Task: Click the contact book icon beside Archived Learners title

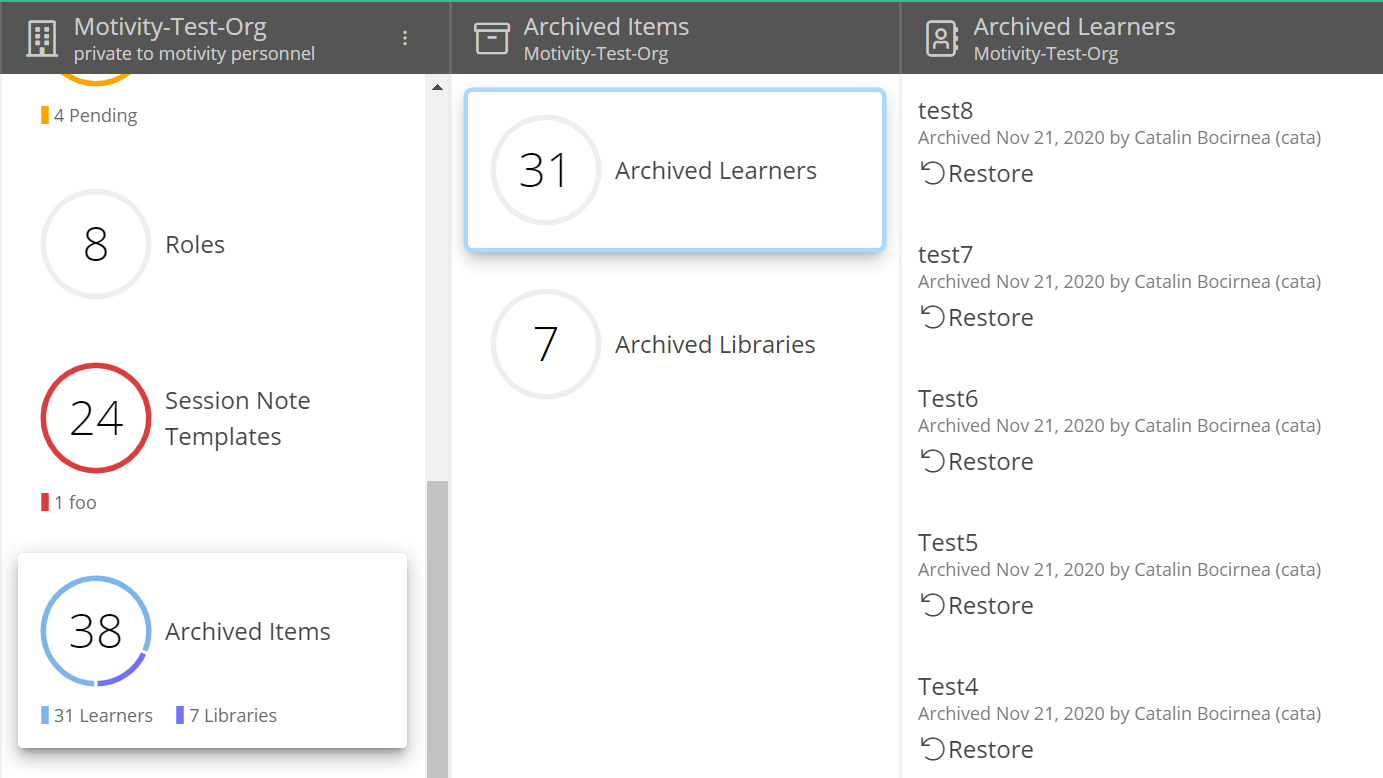Action: (940, 37)
